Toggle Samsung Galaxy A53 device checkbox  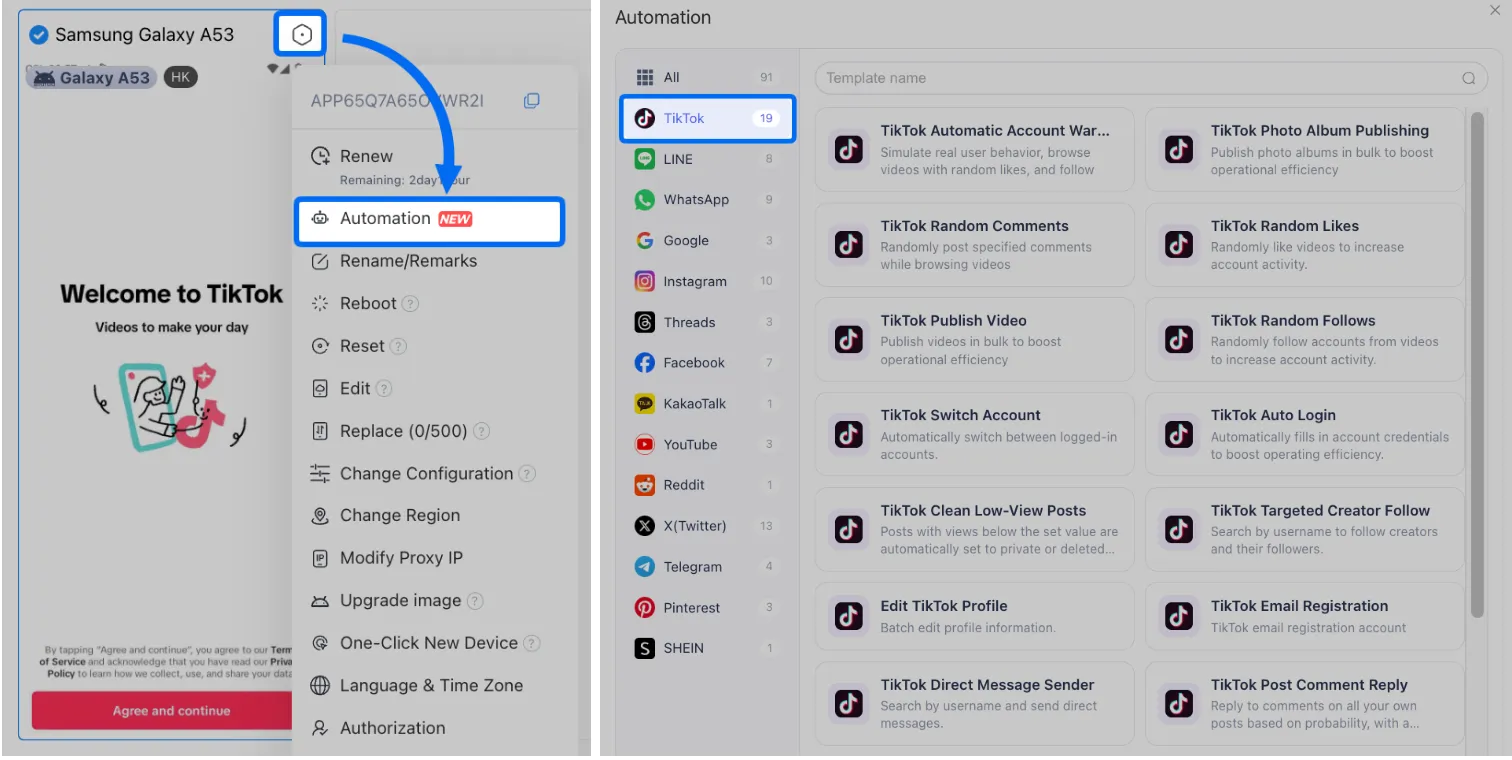point(39,35)
